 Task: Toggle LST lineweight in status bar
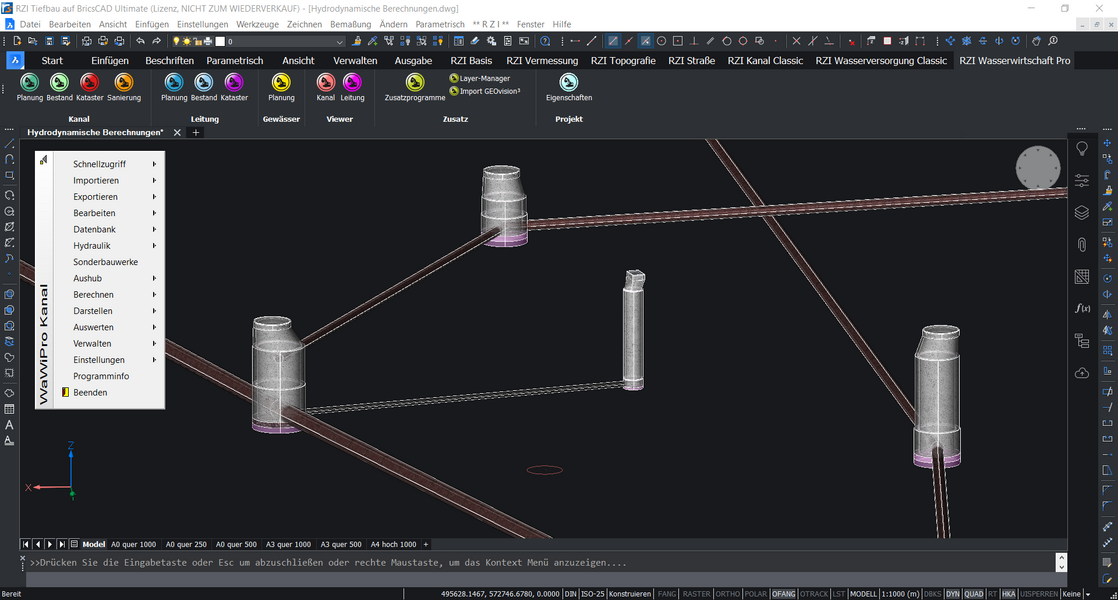point(838,594)
